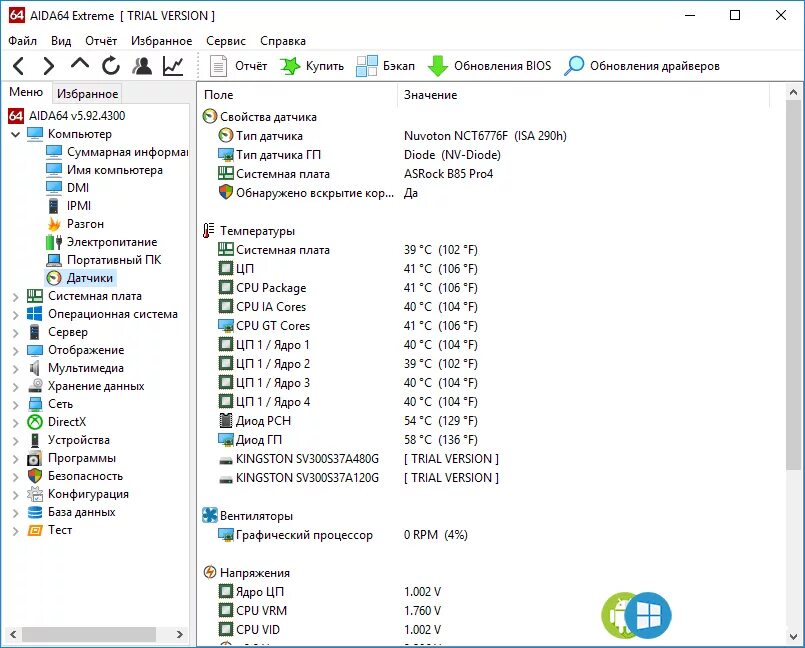Switch to the Избранное sidebar tab
The width and height of the screenshot is (805, 648).
(x=87, y=93)
